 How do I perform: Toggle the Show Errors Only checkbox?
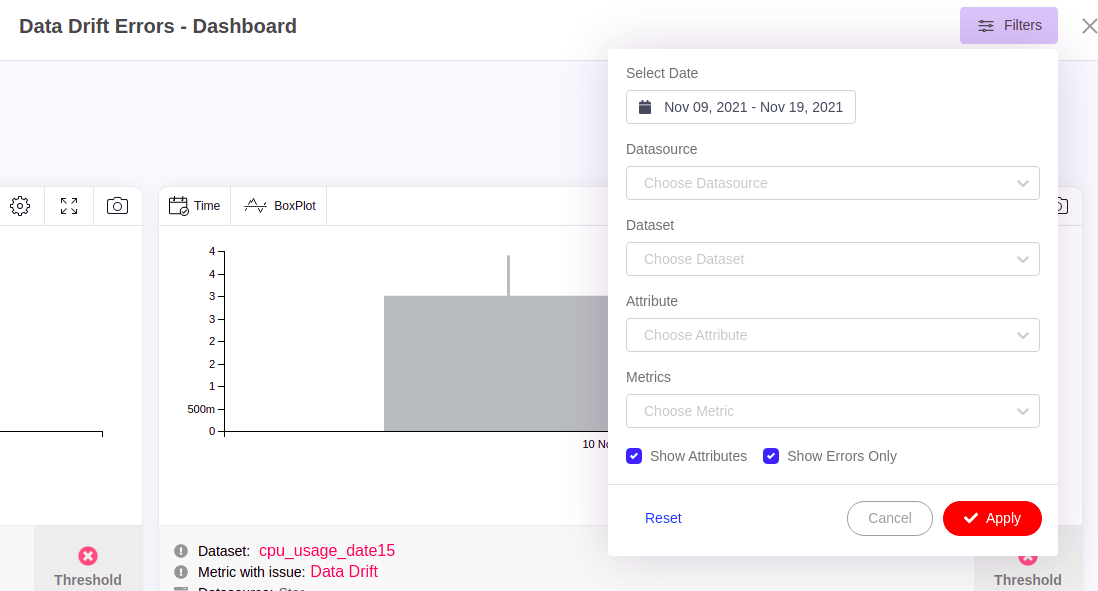[x=771, y=456]
